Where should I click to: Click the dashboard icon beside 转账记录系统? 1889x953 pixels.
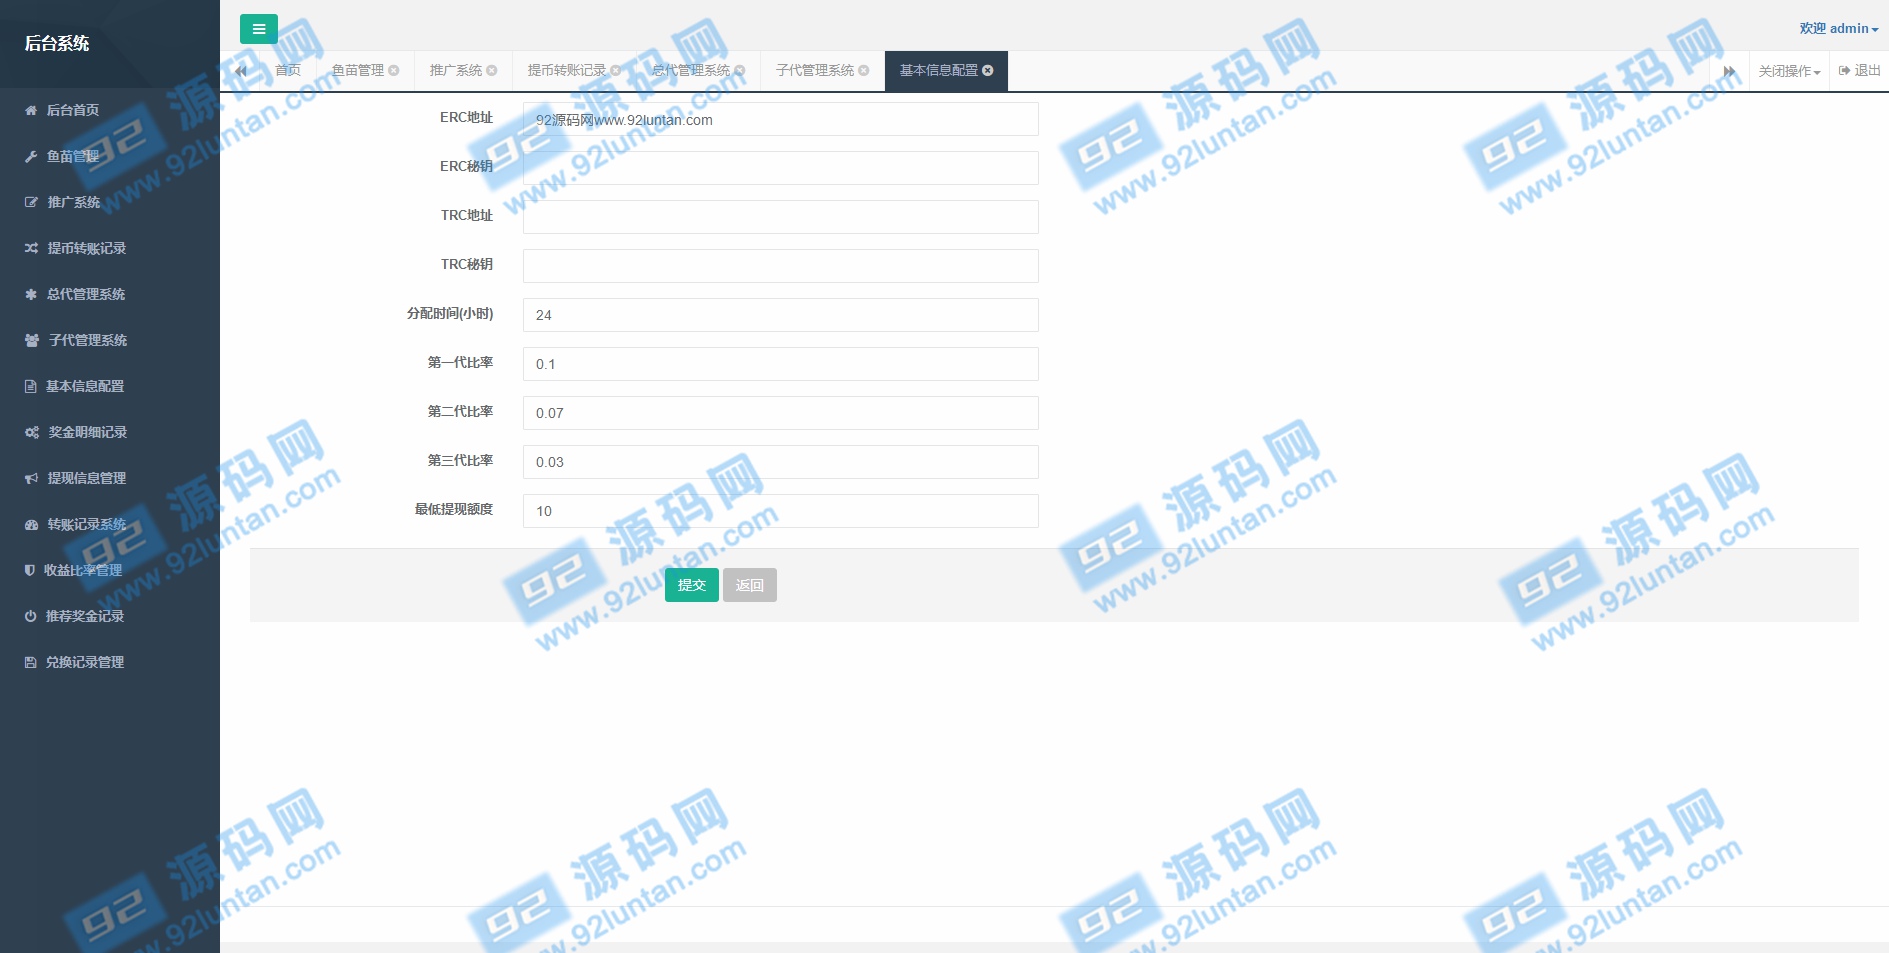31,525
